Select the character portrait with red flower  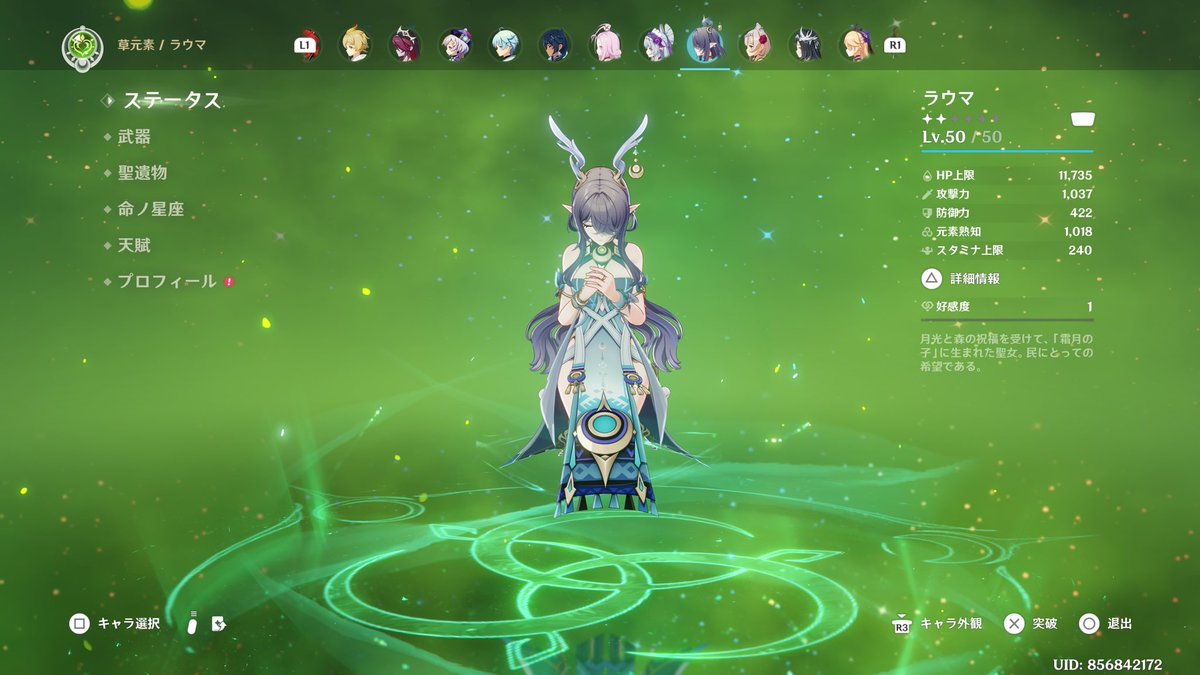[755, 45]
